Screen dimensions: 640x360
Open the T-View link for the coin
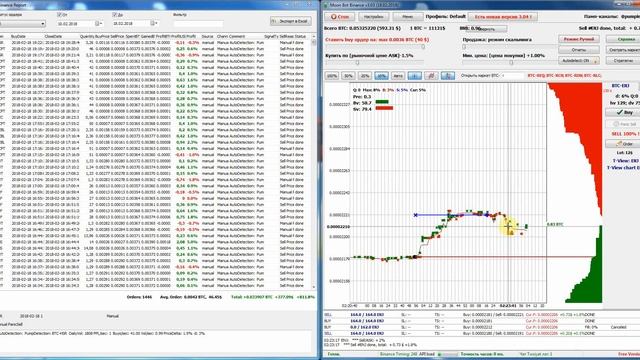pyautogui.click(x=626, y=161)
